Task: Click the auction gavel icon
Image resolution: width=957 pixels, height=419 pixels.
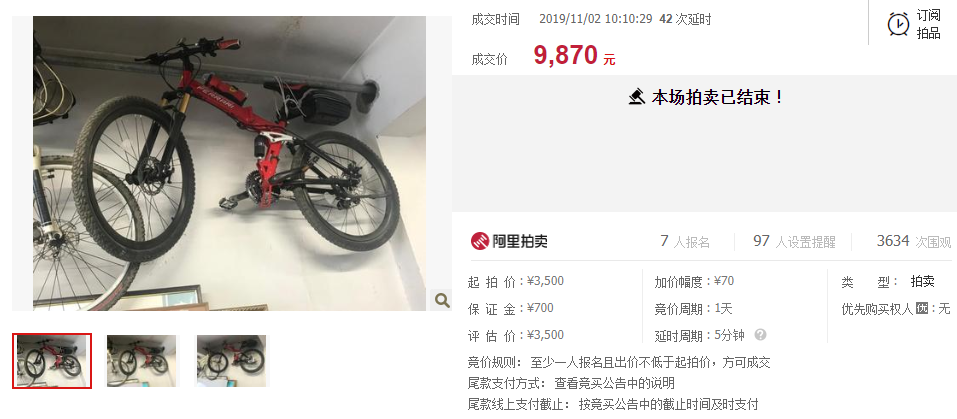Action: [x=637, y=97]
